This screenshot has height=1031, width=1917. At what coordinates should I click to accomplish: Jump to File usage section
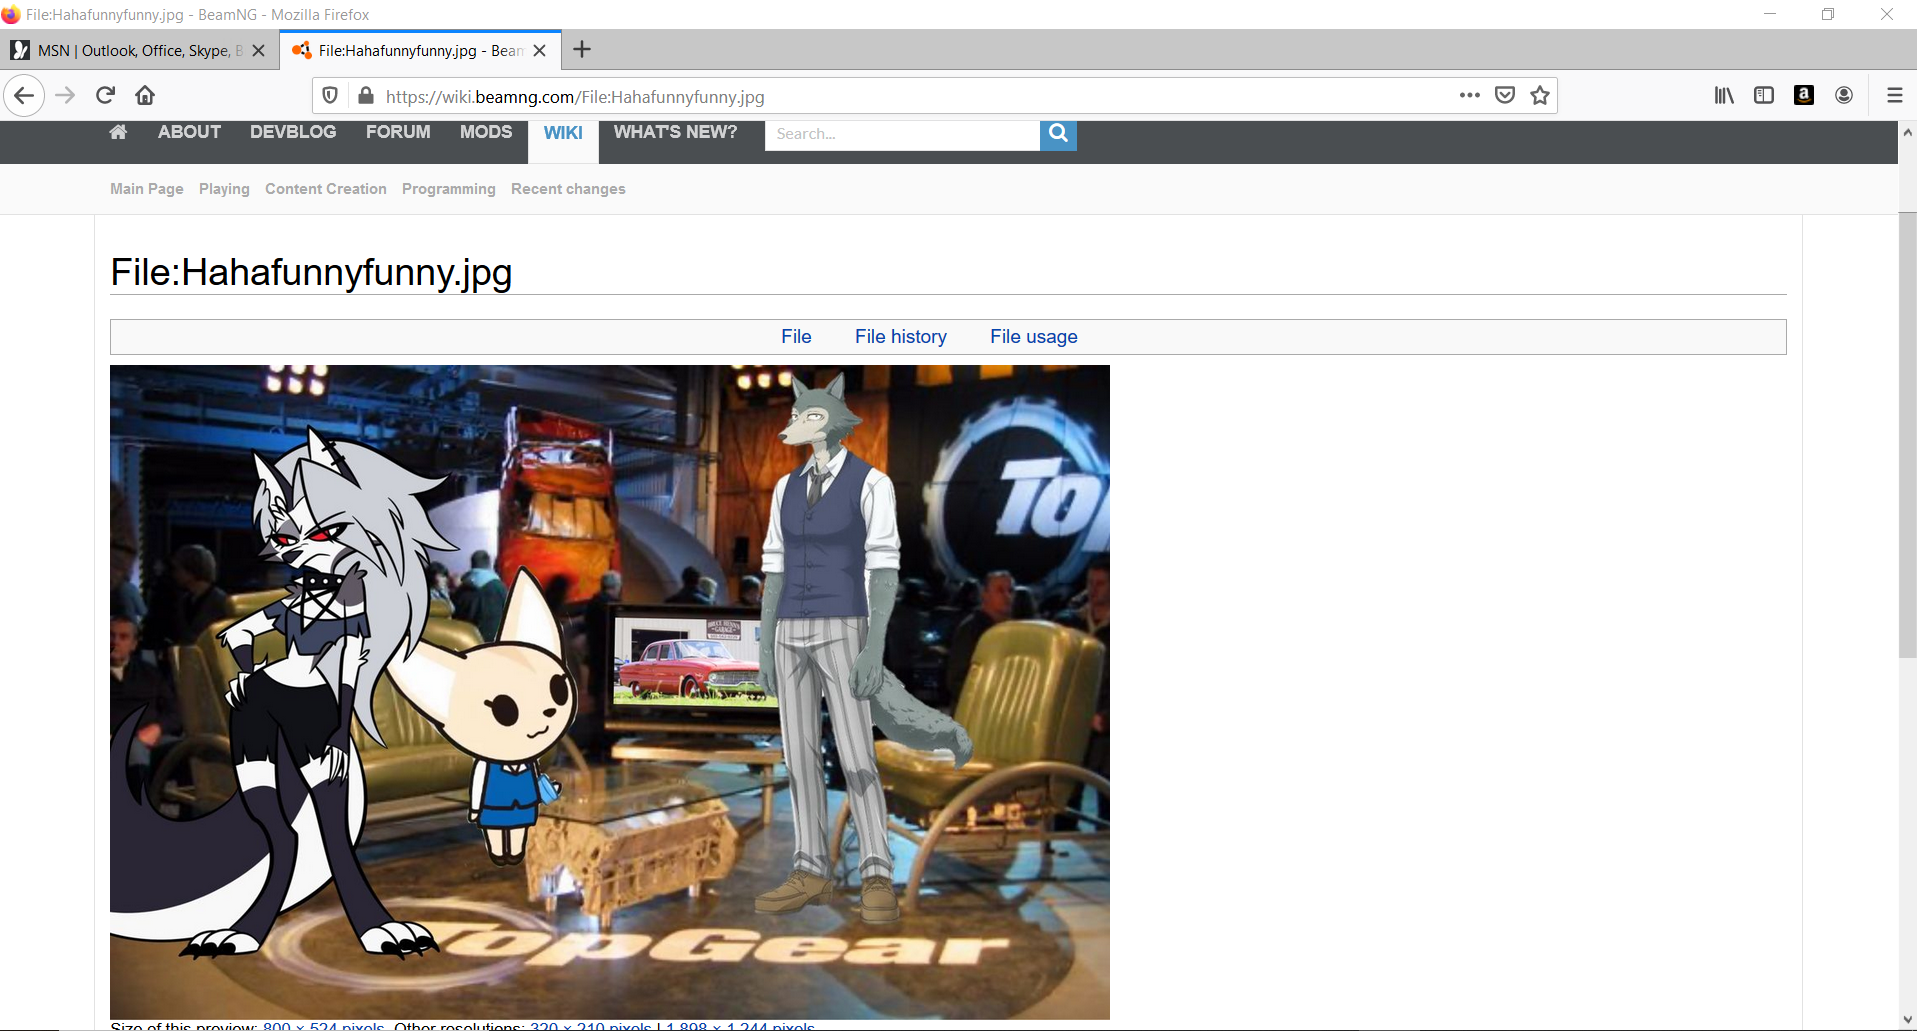tap(1034, 337)
